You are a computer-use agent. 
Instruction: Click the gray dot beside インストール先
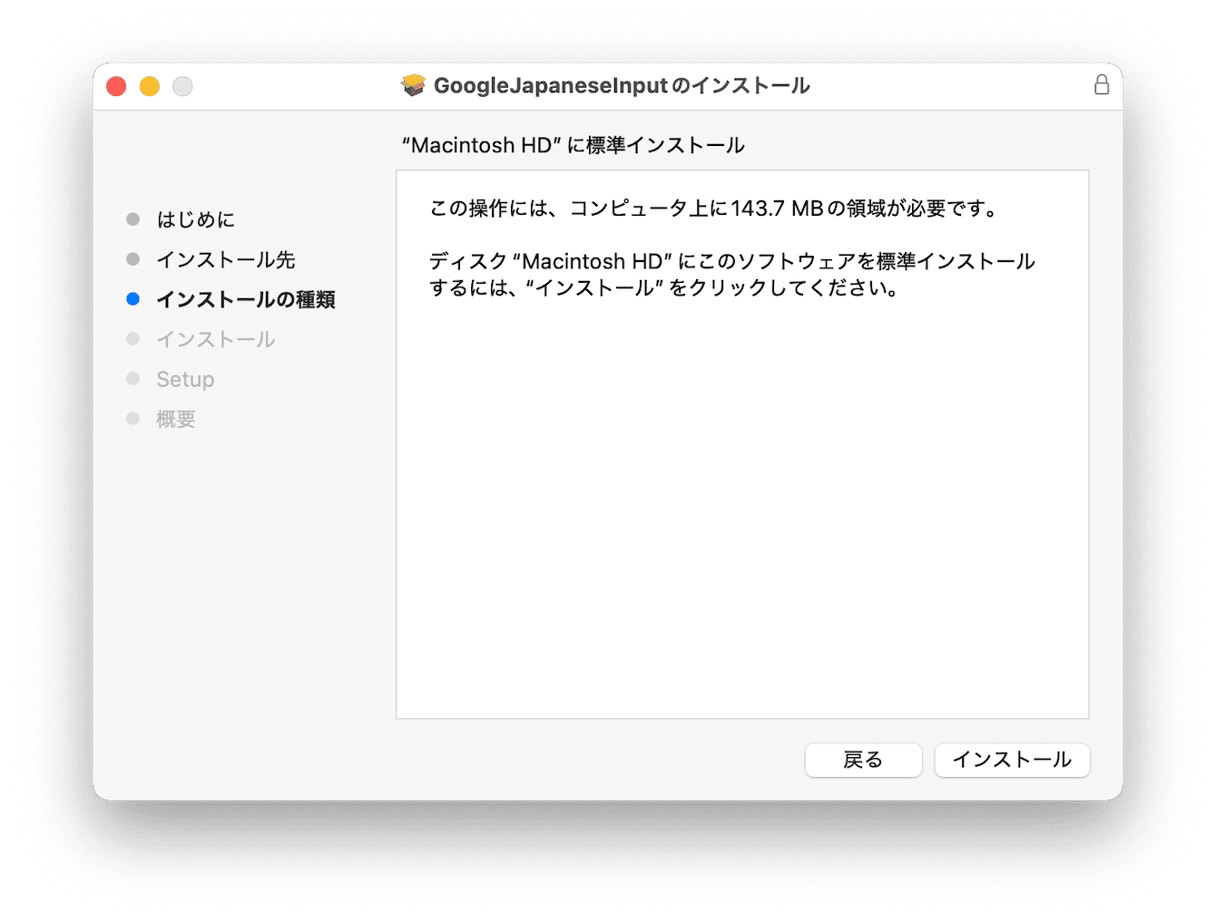pyautogui.click(x=133, y=259)
